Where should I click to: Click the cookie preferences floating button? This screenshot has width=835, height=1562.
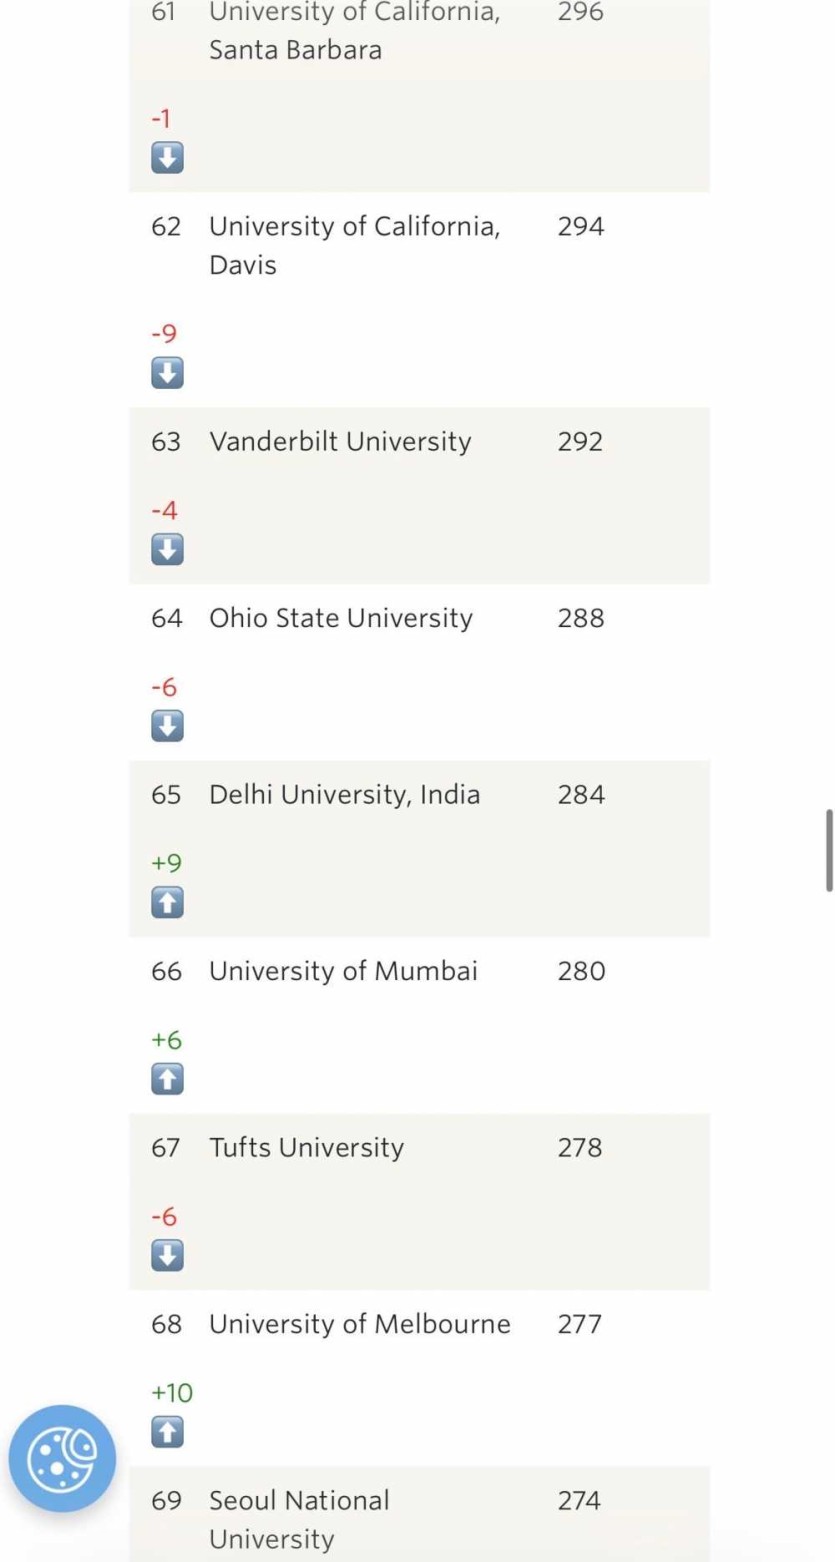(62, 1458)
